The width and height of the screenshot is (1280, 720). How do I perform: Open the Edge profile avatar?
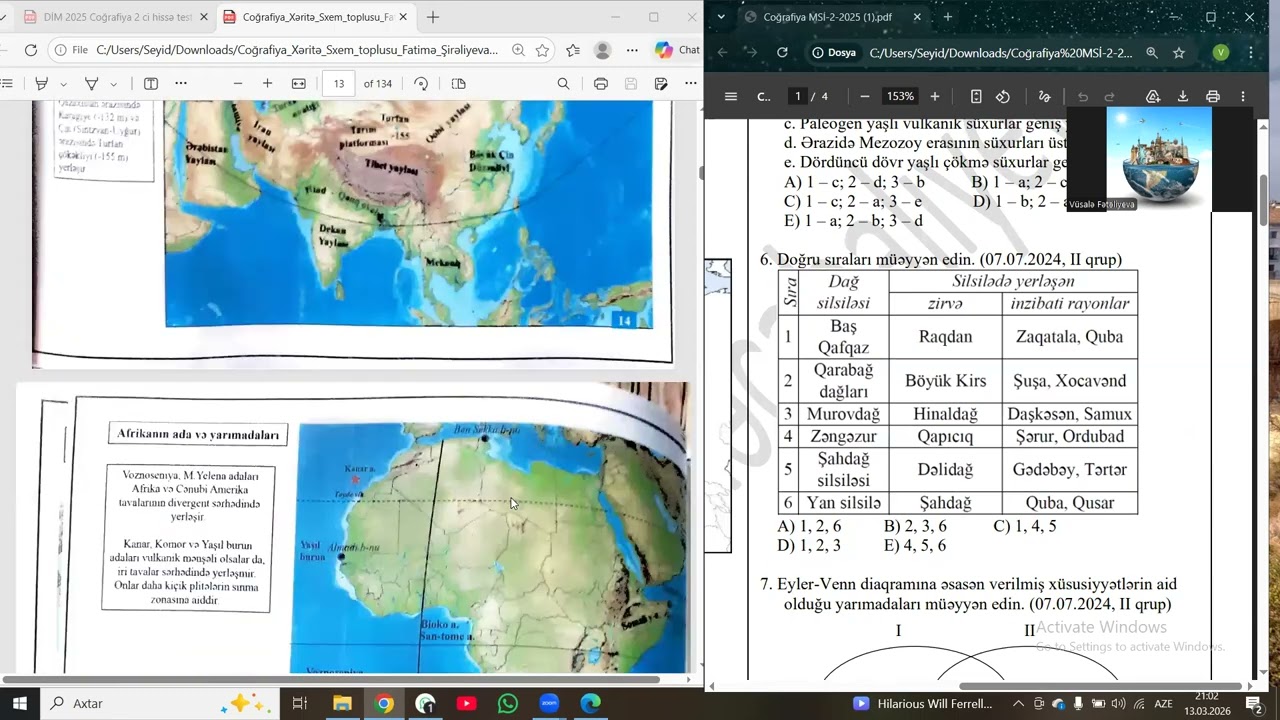coord(602,50)
